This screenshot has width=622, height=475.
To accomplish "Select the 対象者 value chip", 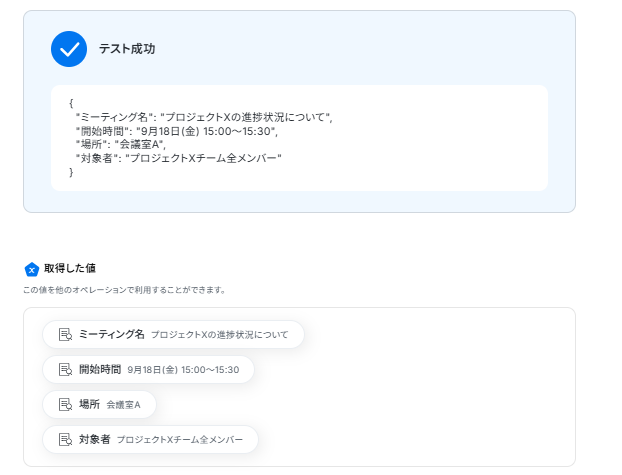I will point(150,439).
